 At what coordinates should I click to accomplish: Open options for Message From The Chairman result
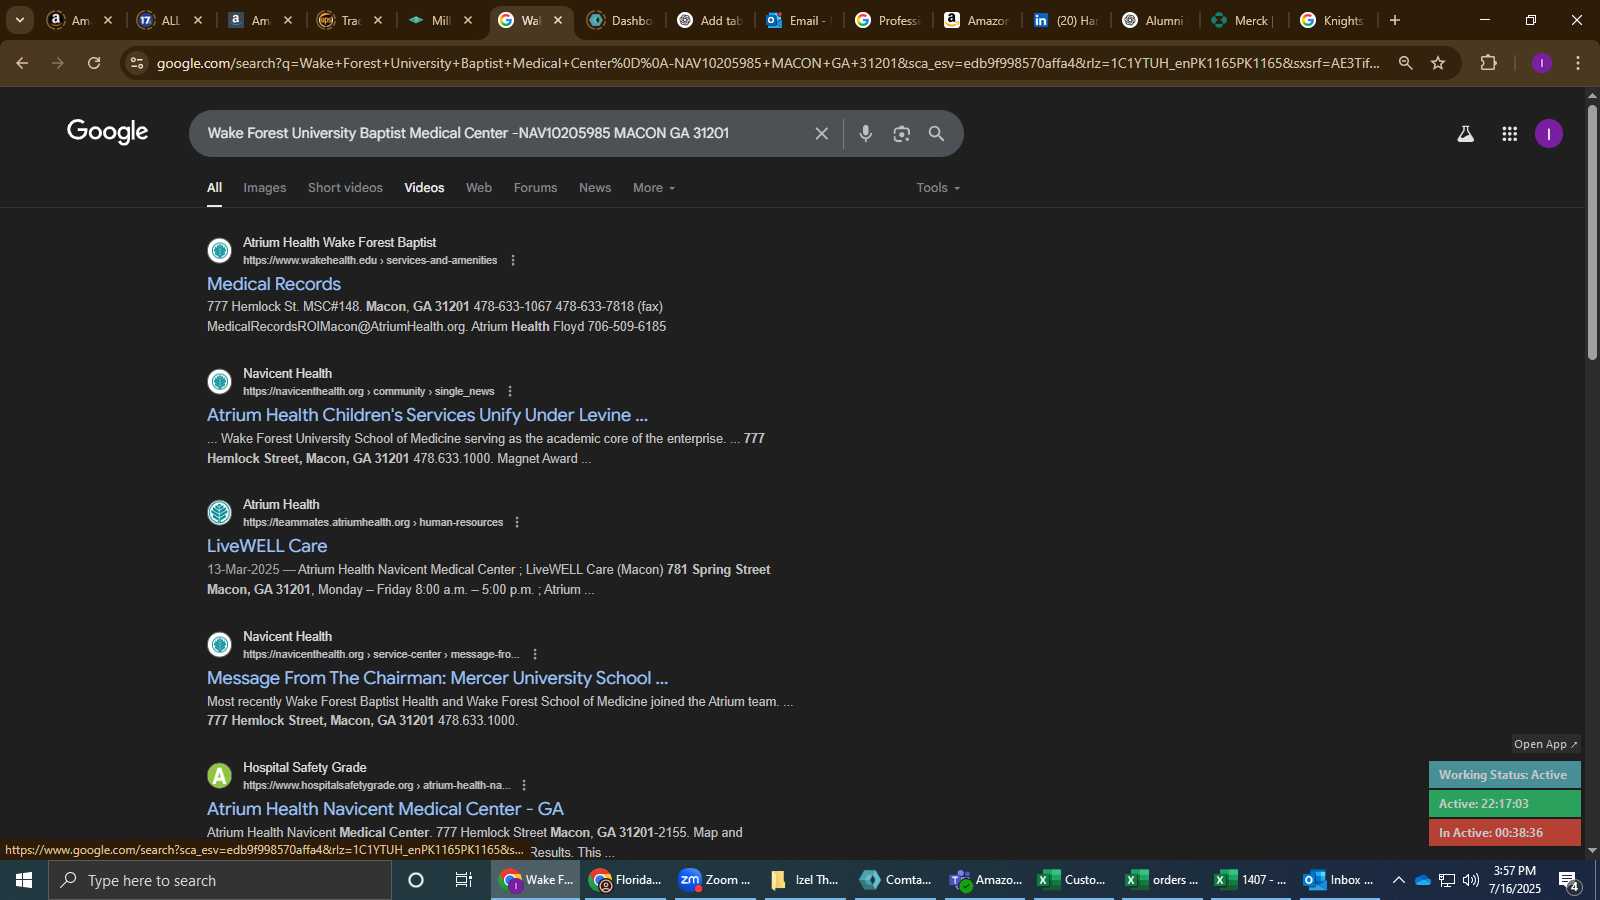coord(535,654)
